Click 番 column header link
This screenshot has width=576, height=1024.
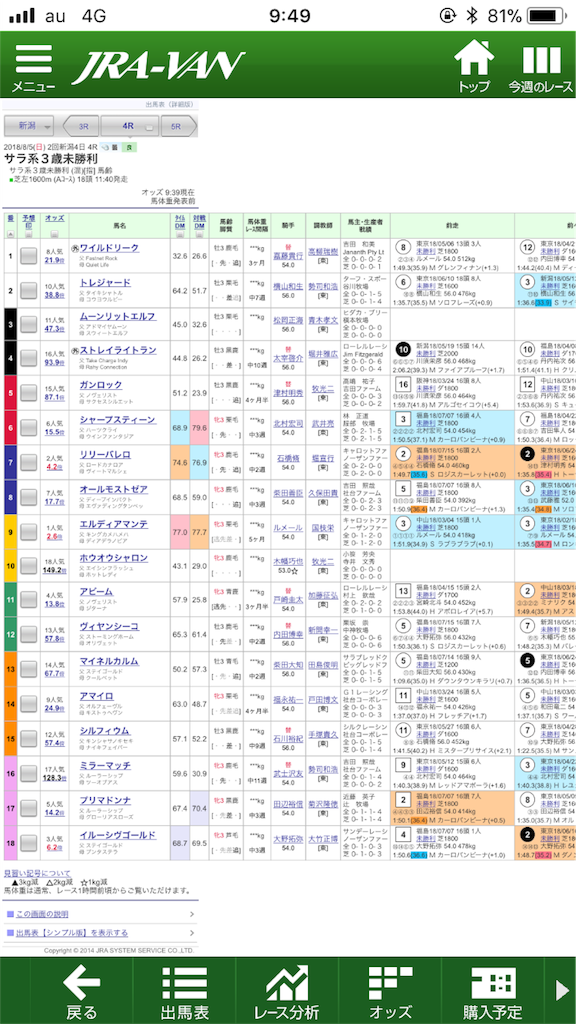click(x=10, y=217)
